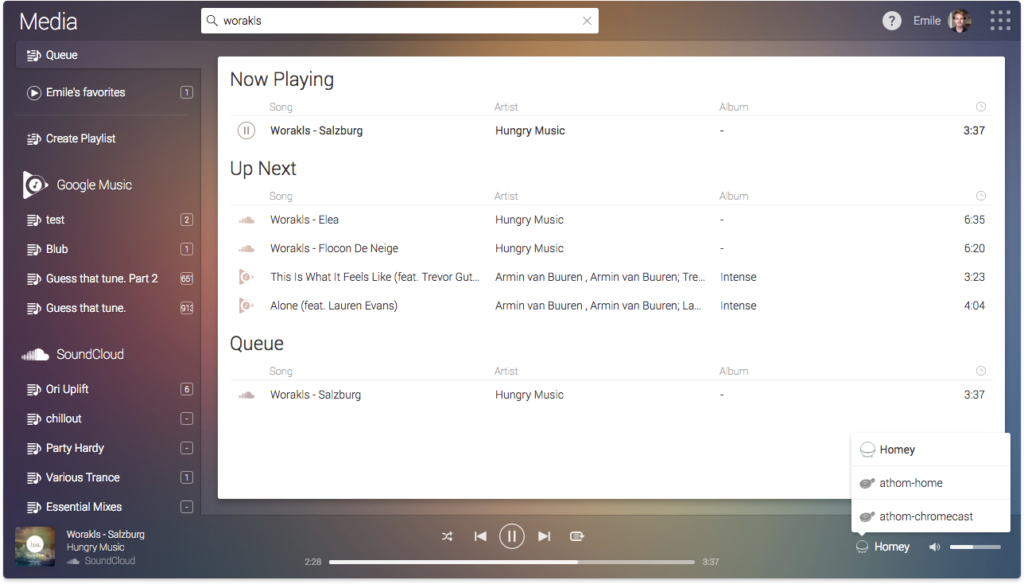Image resolution: width=1024 pixels, height=584 pixels.
Task: Open the apps grid menu
Action: (x=1000, y=21)
